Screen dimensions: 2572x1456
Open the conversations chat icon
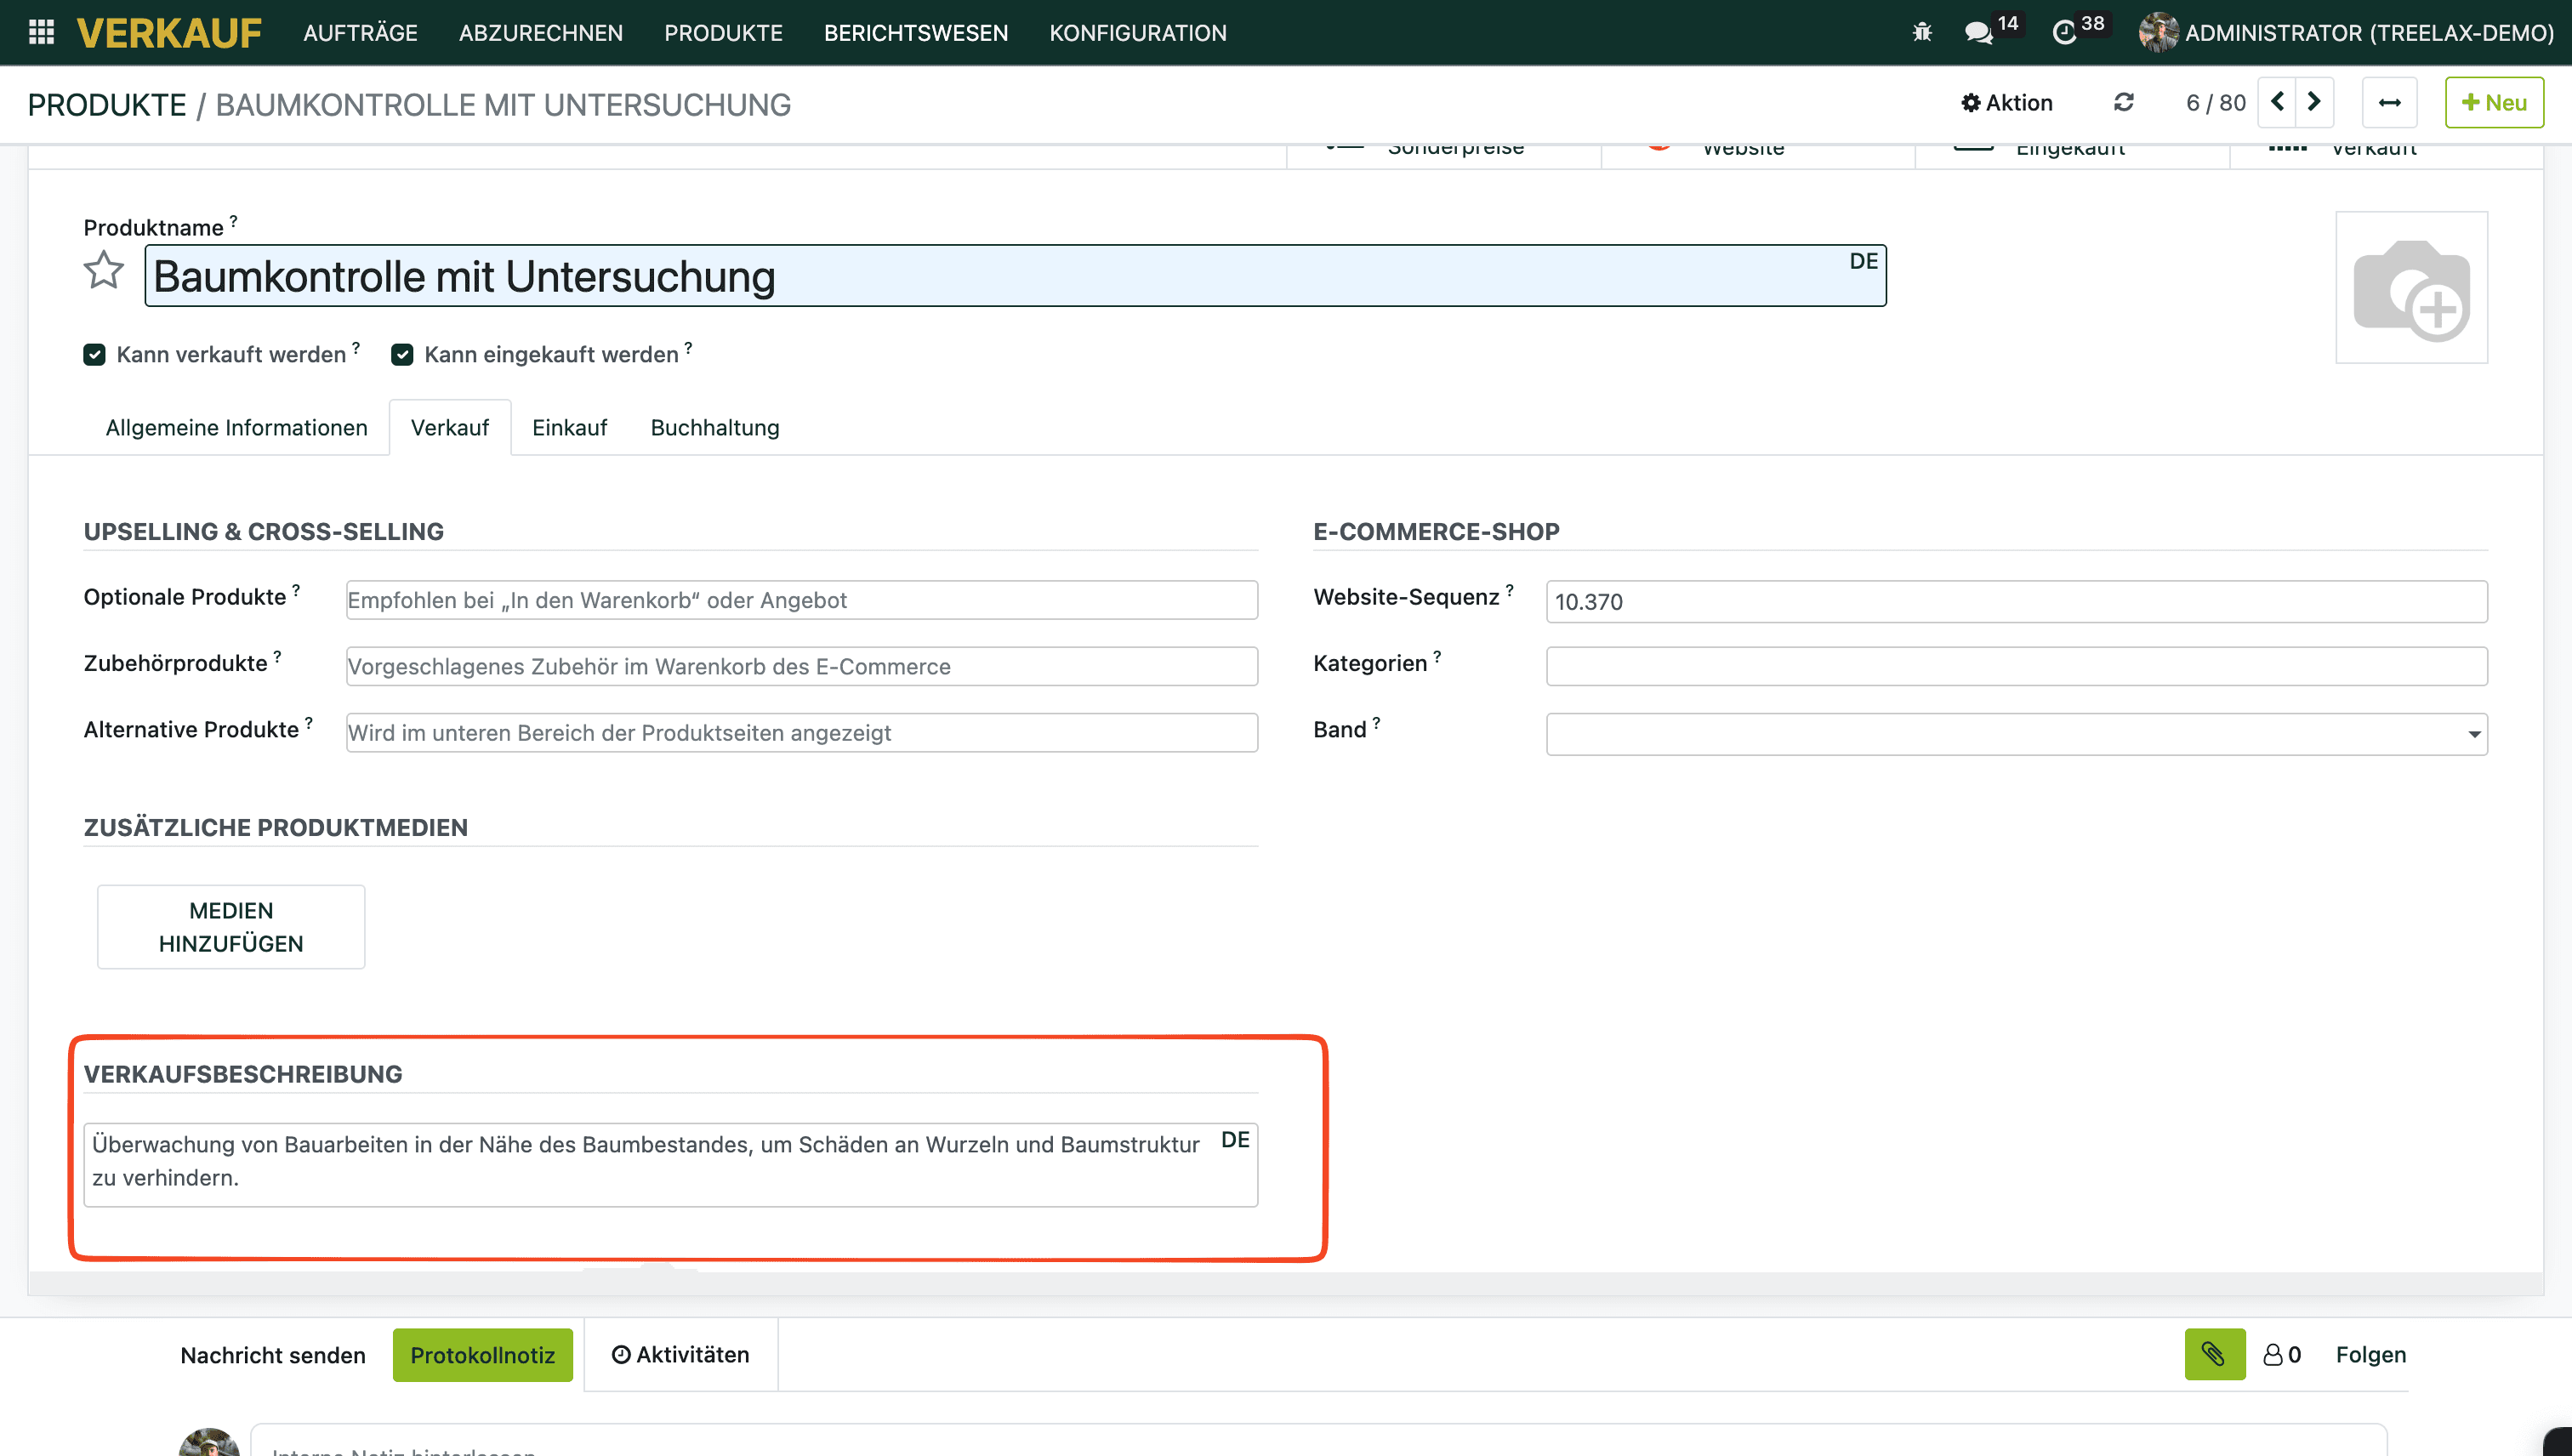(1978, 32)
